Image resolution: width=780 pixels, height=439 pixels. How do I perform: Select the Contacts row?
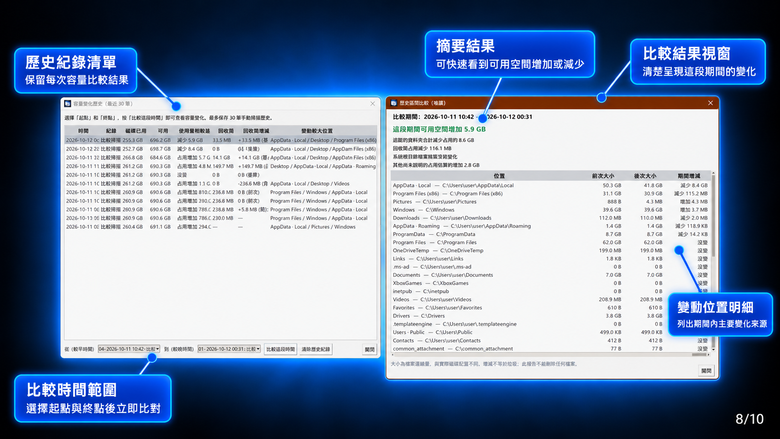(x=551, y=341)
